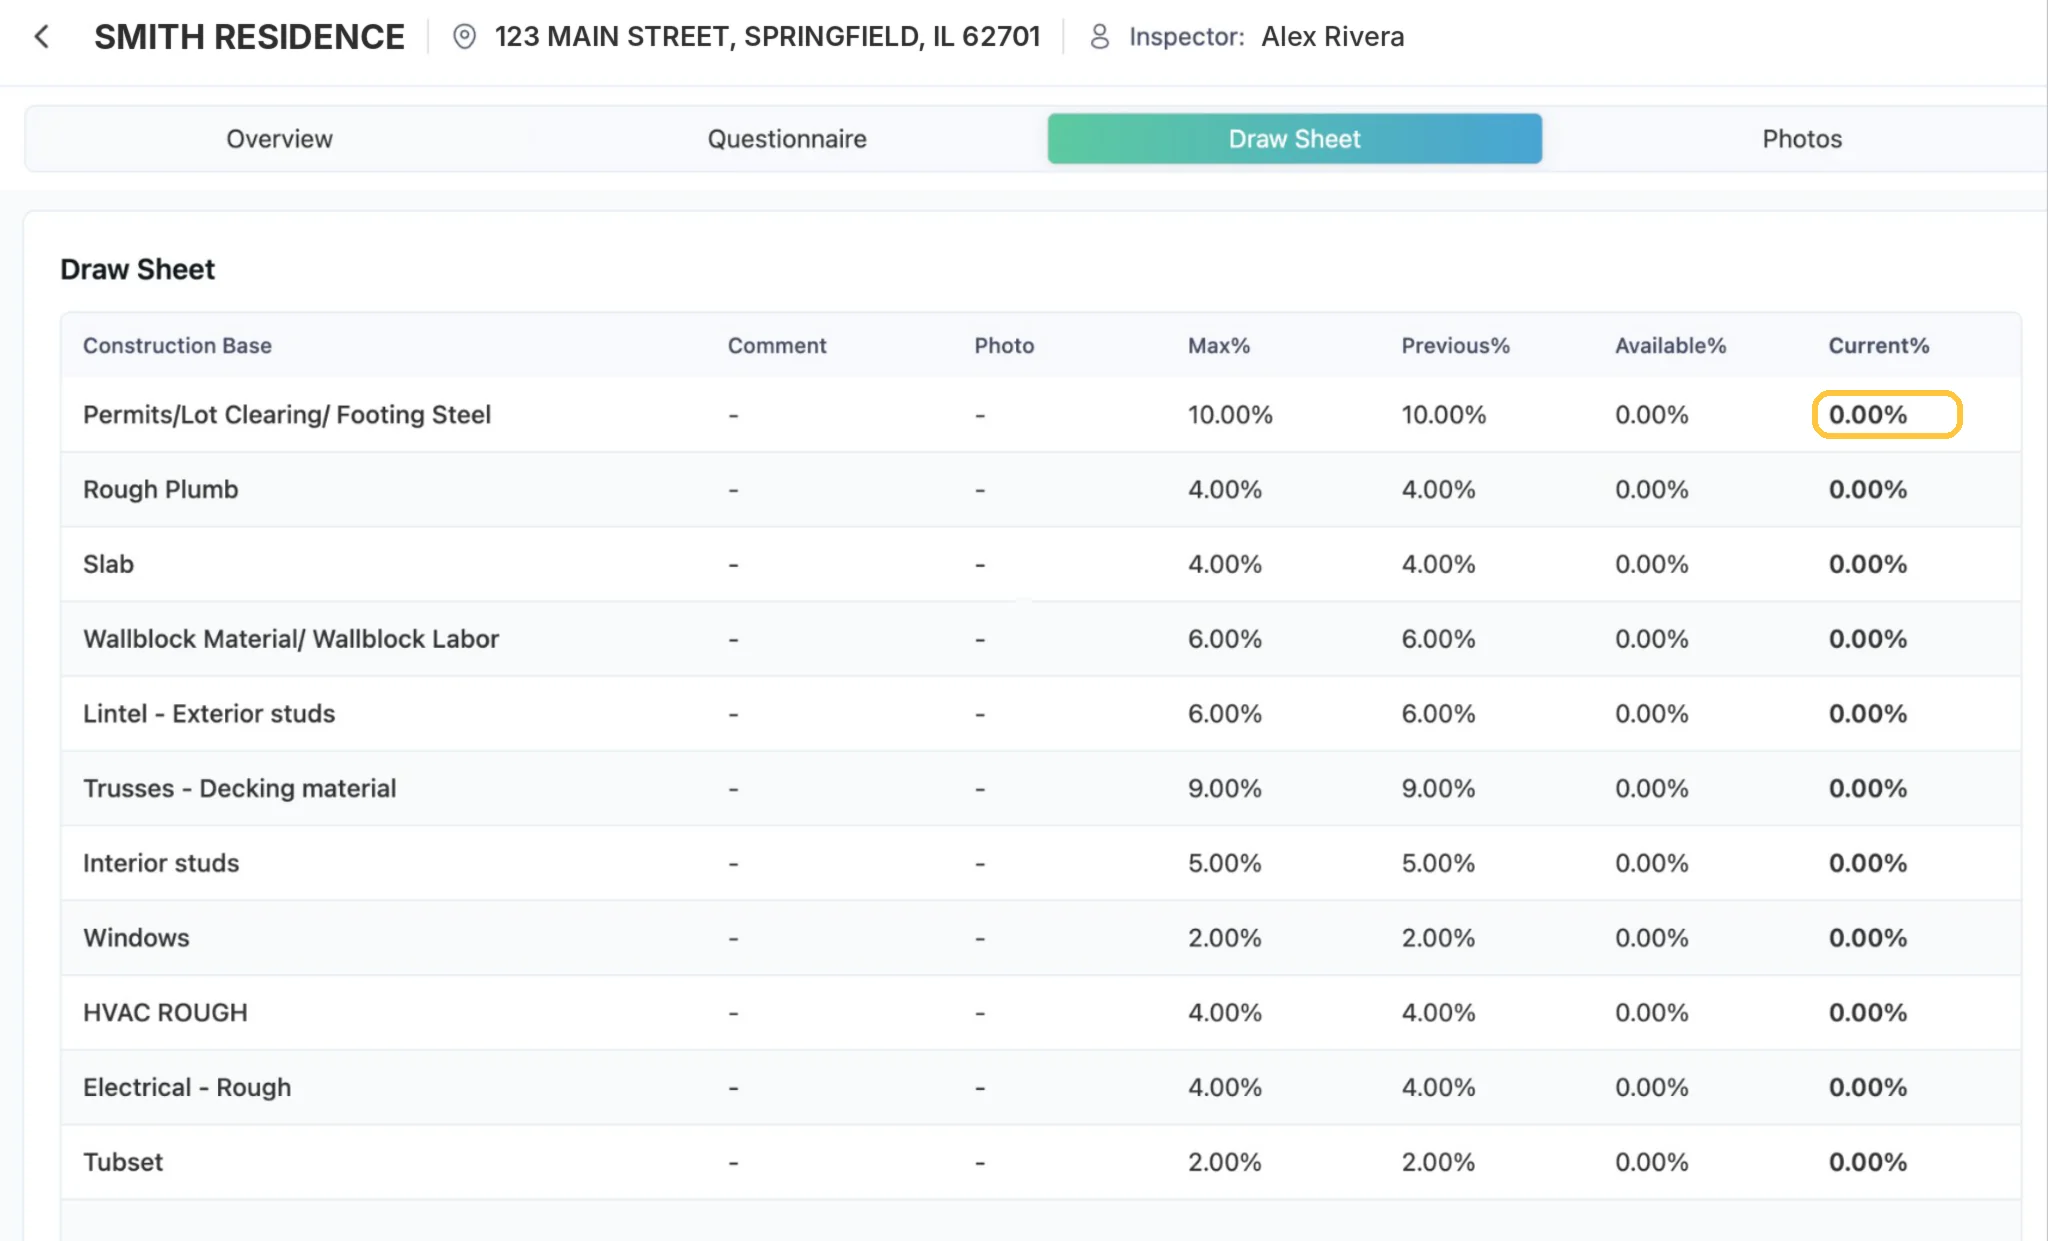Click inspector name Alex Rivera
This screenshot has width=2048, height=1241.
coord(1332,37)
